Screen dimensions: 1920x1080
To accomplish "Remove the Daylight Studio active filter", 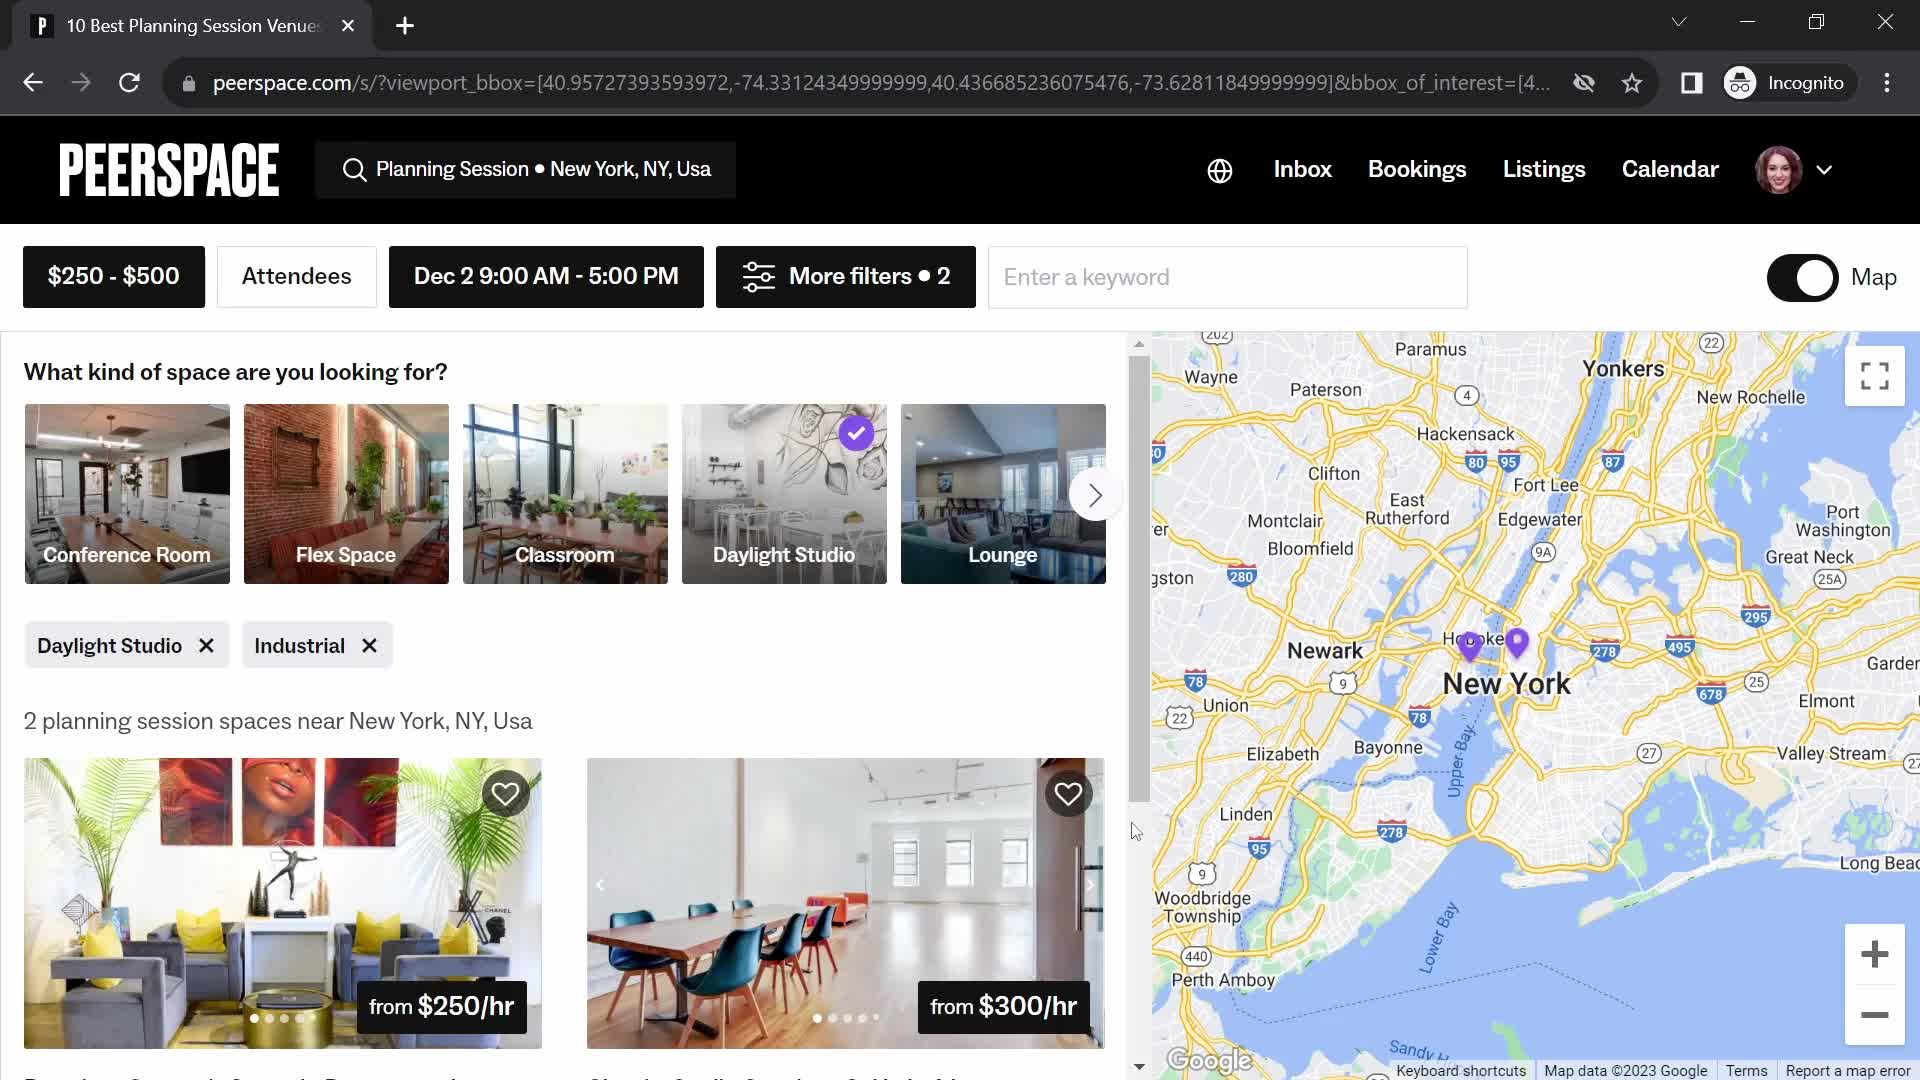I will tap(207, 645).
